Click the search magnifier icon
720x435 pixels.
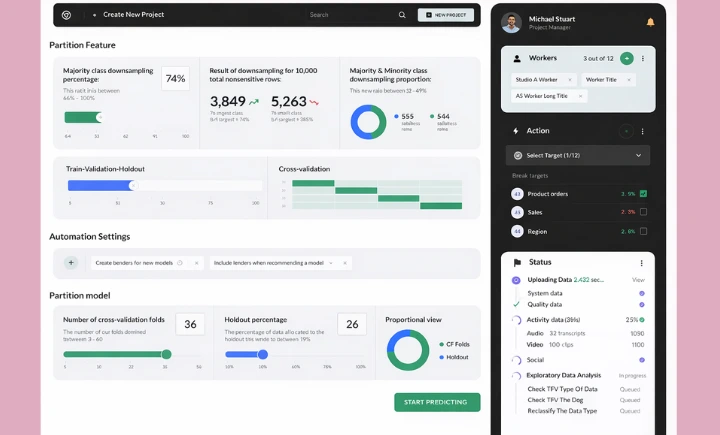[402, 15]
